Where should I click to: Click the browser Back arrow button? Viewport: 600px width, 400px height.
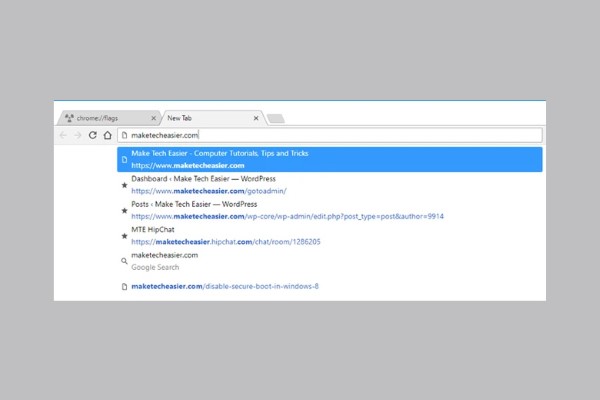(64, 135)
